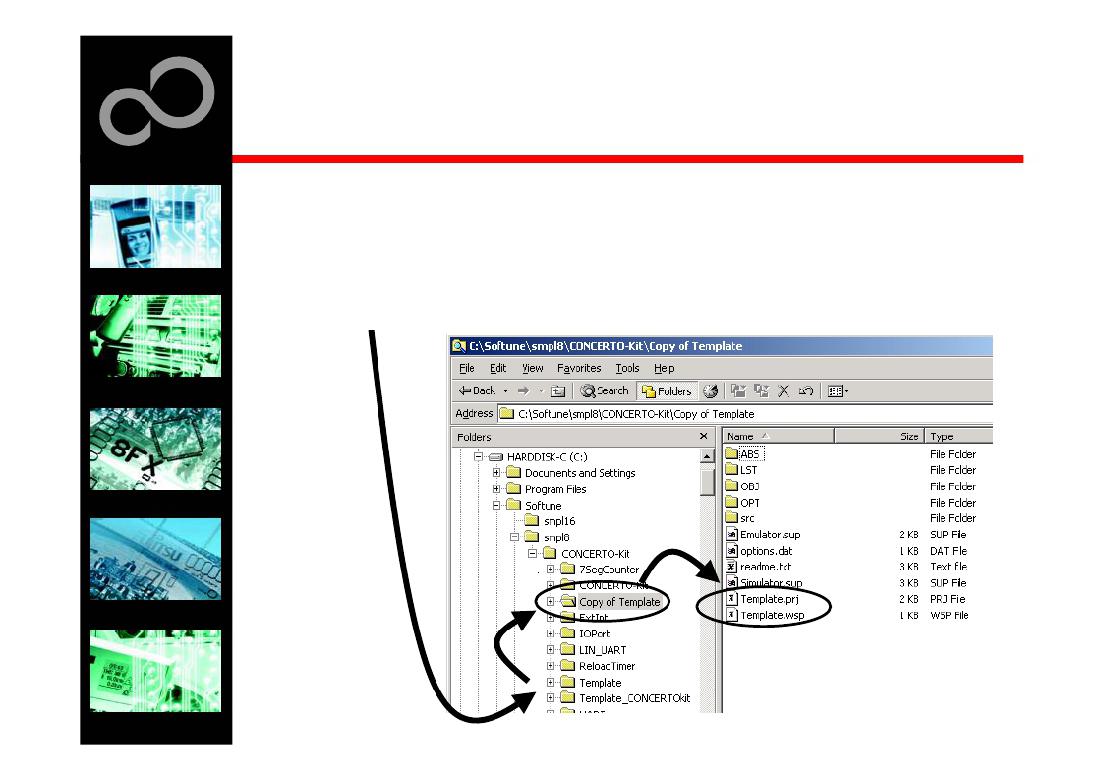
Task: Click the Undo toolbar icon
Action: pyautogui.click(x=806, y=391)
